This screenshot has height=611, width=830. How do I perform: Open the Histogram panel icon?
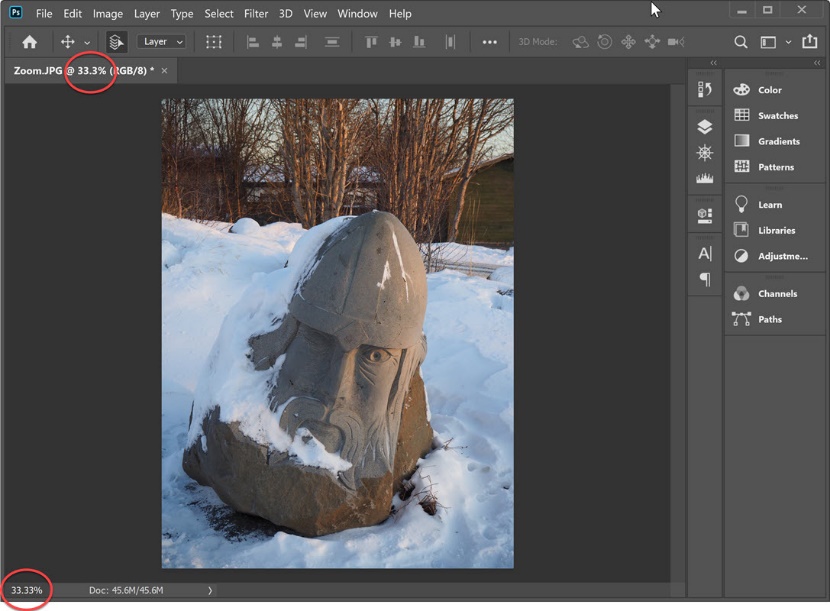[705, 178]
